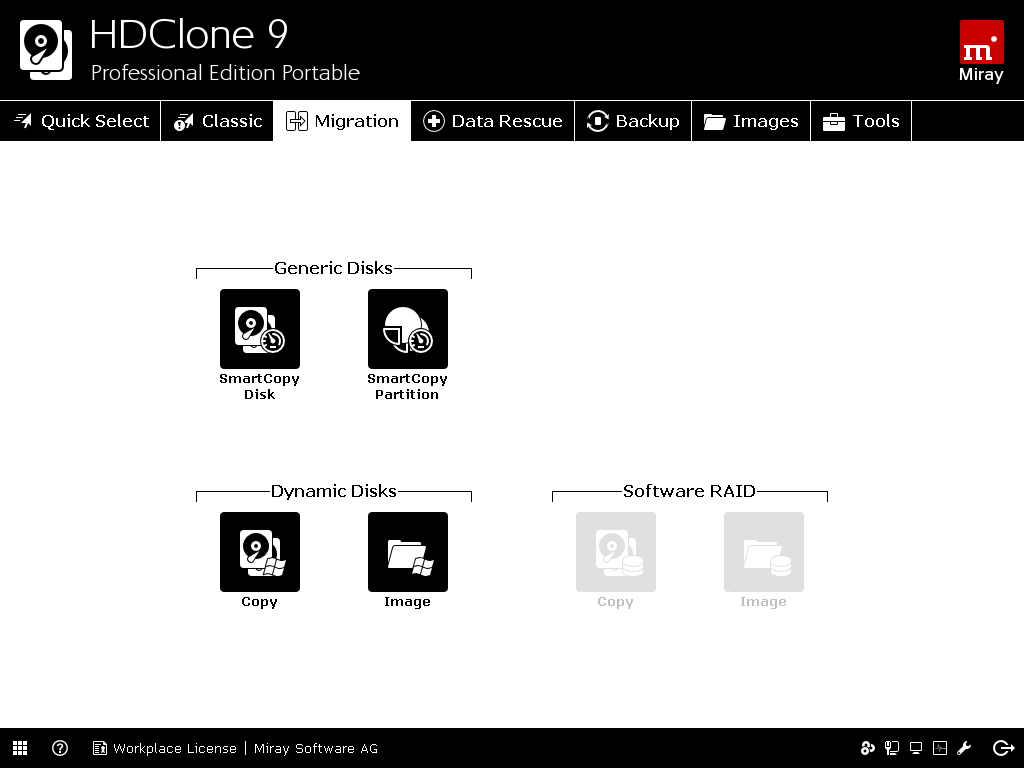1024x768 pixels.
Task: Open the Tools tab
Action: tap(861, 121)
